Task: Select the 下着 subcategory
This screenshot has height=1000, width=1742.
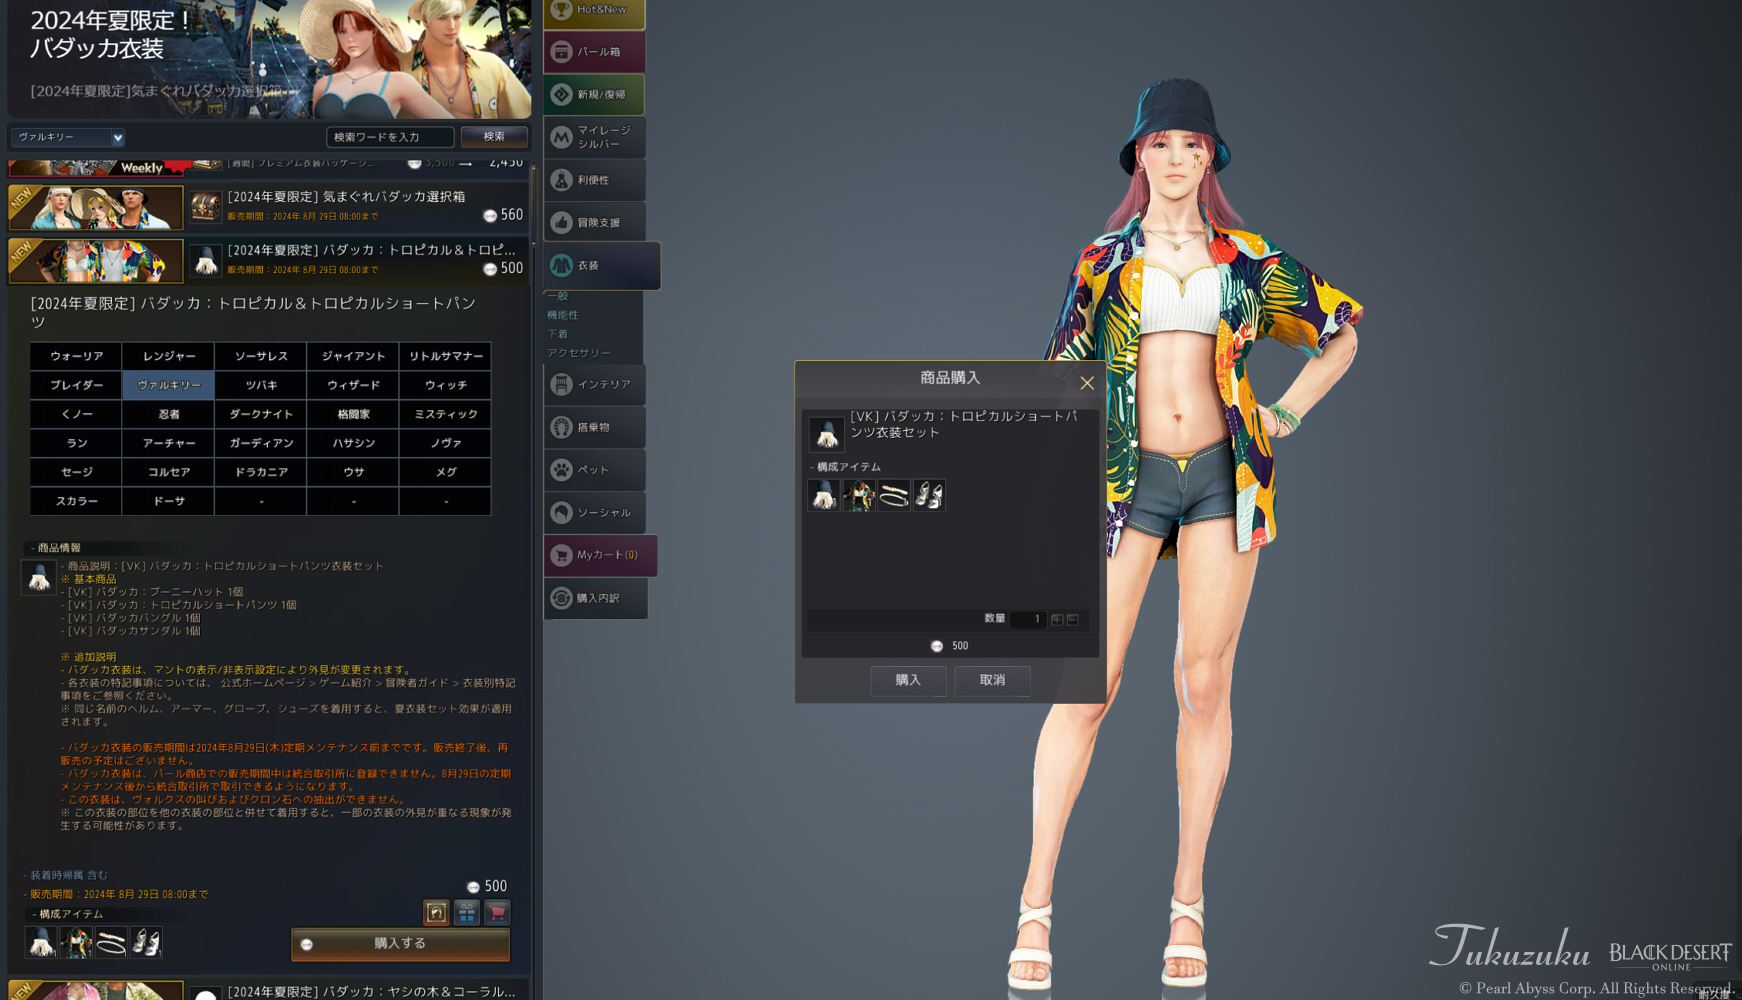Action: [558, 334]
